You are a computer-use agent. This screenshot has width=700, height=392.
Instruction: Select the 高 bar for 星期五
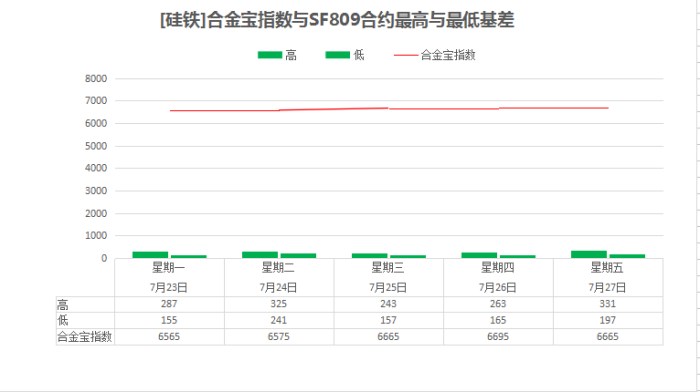[x=589, y=254]
